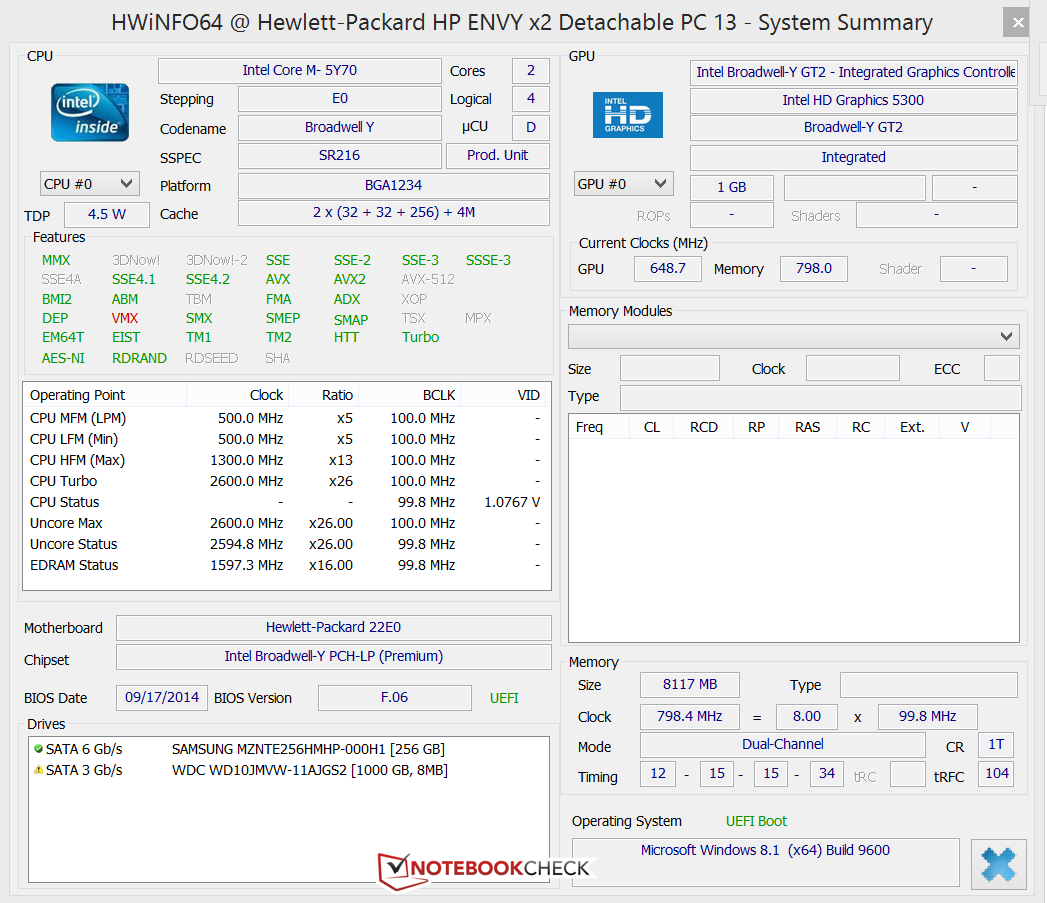Click the AES-NI feature label

[63, 358]
